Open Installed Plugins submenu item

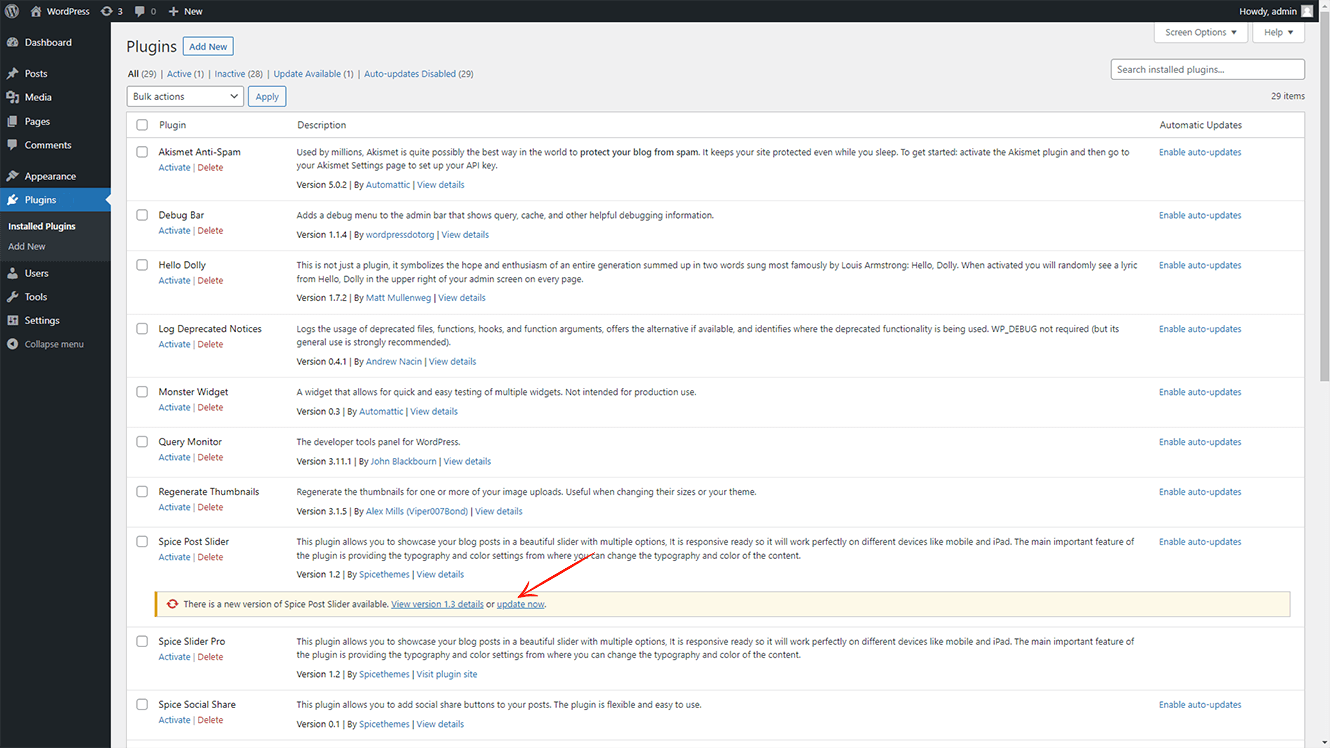tap(42, 226)
